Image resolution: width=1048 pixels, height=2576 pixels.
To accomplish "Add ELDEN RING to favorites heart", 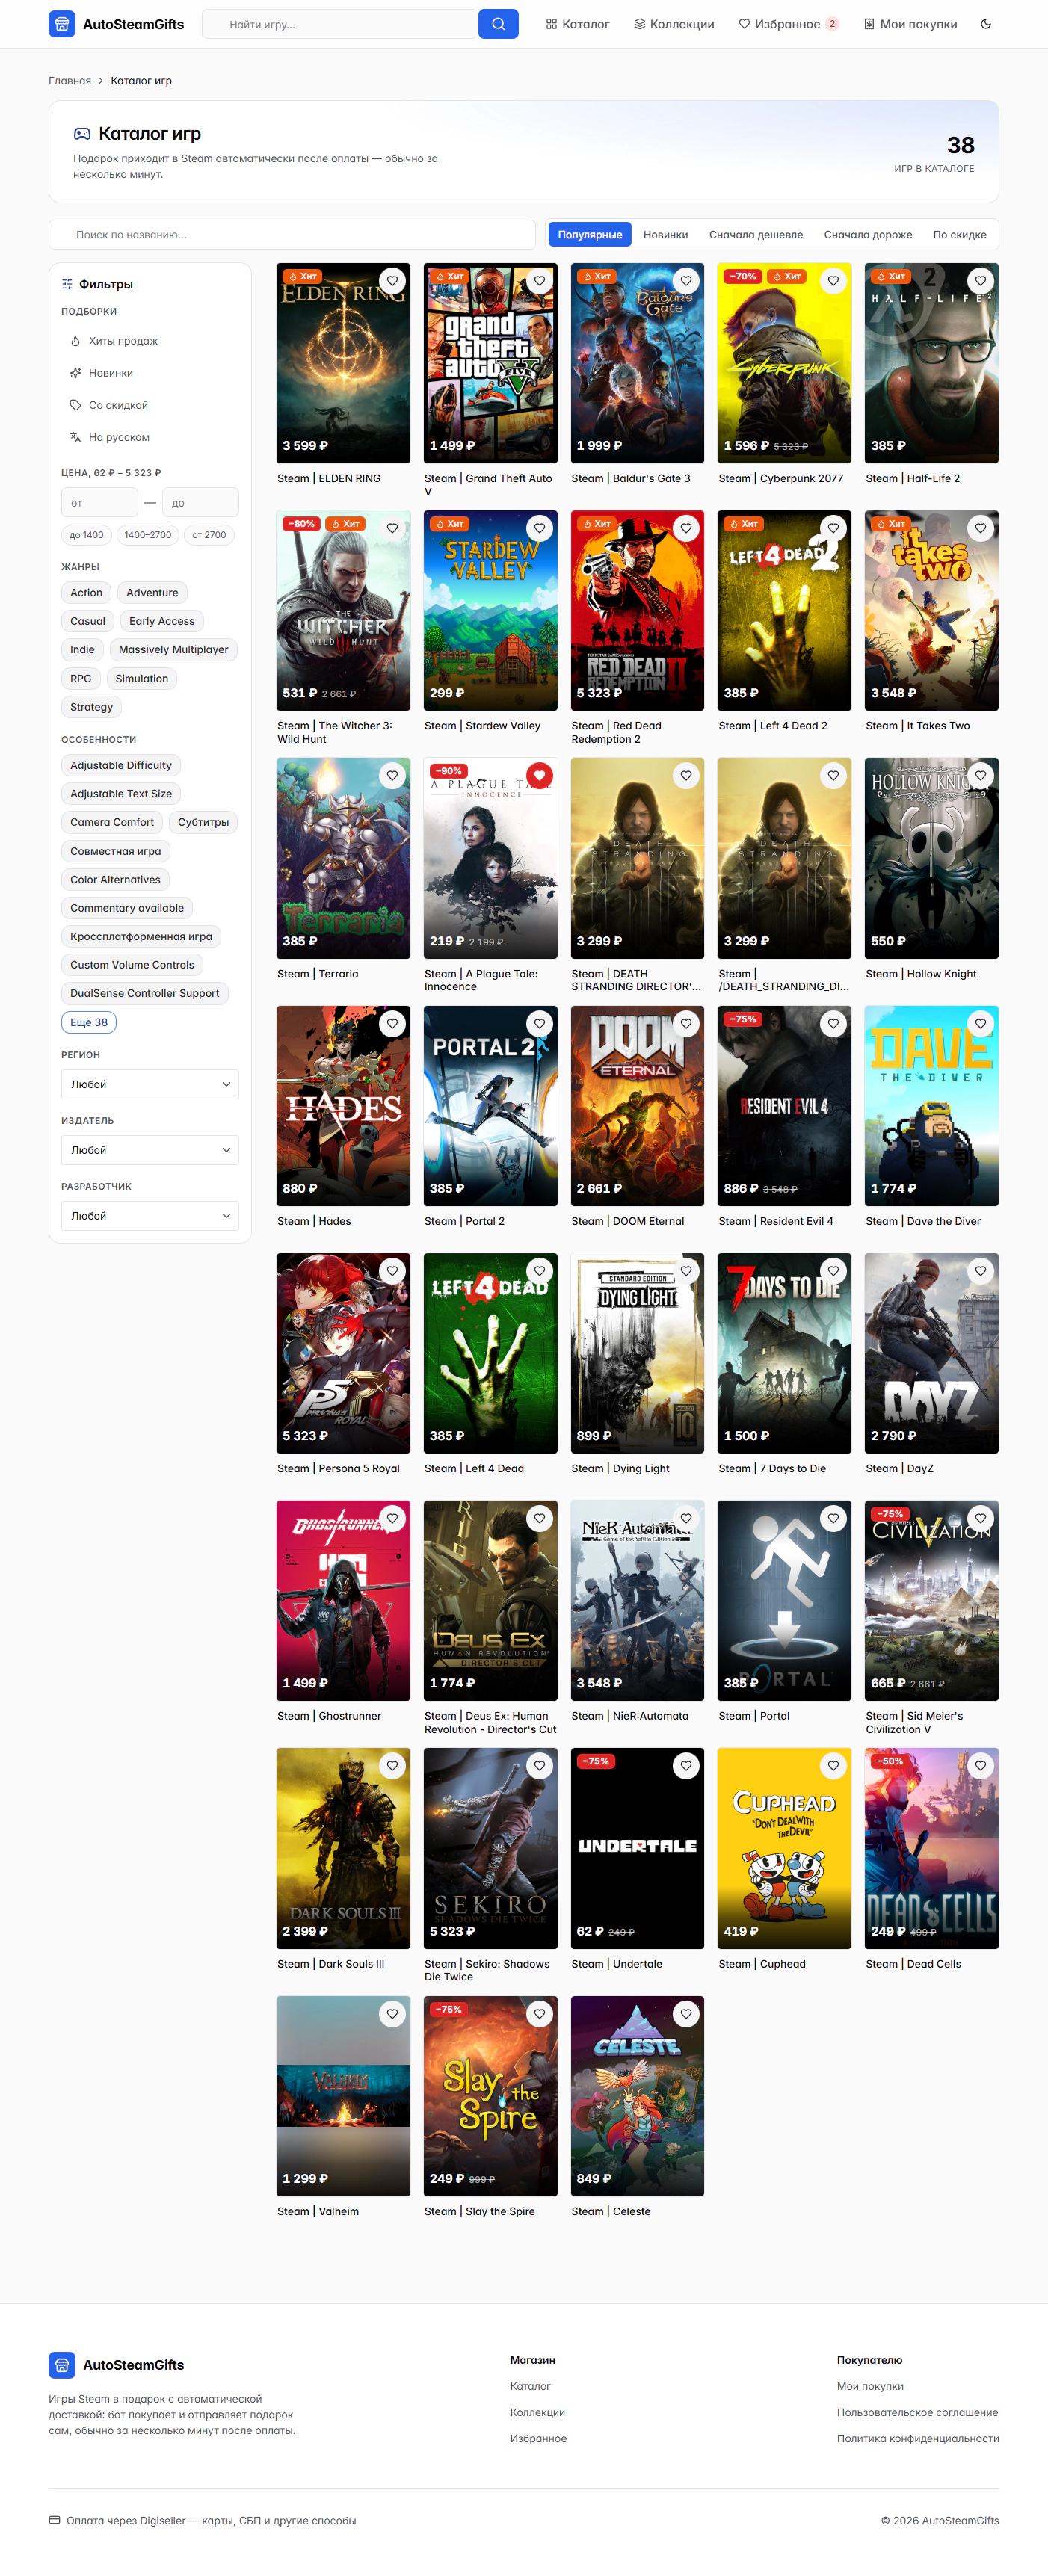I will (x=392, y=281).
